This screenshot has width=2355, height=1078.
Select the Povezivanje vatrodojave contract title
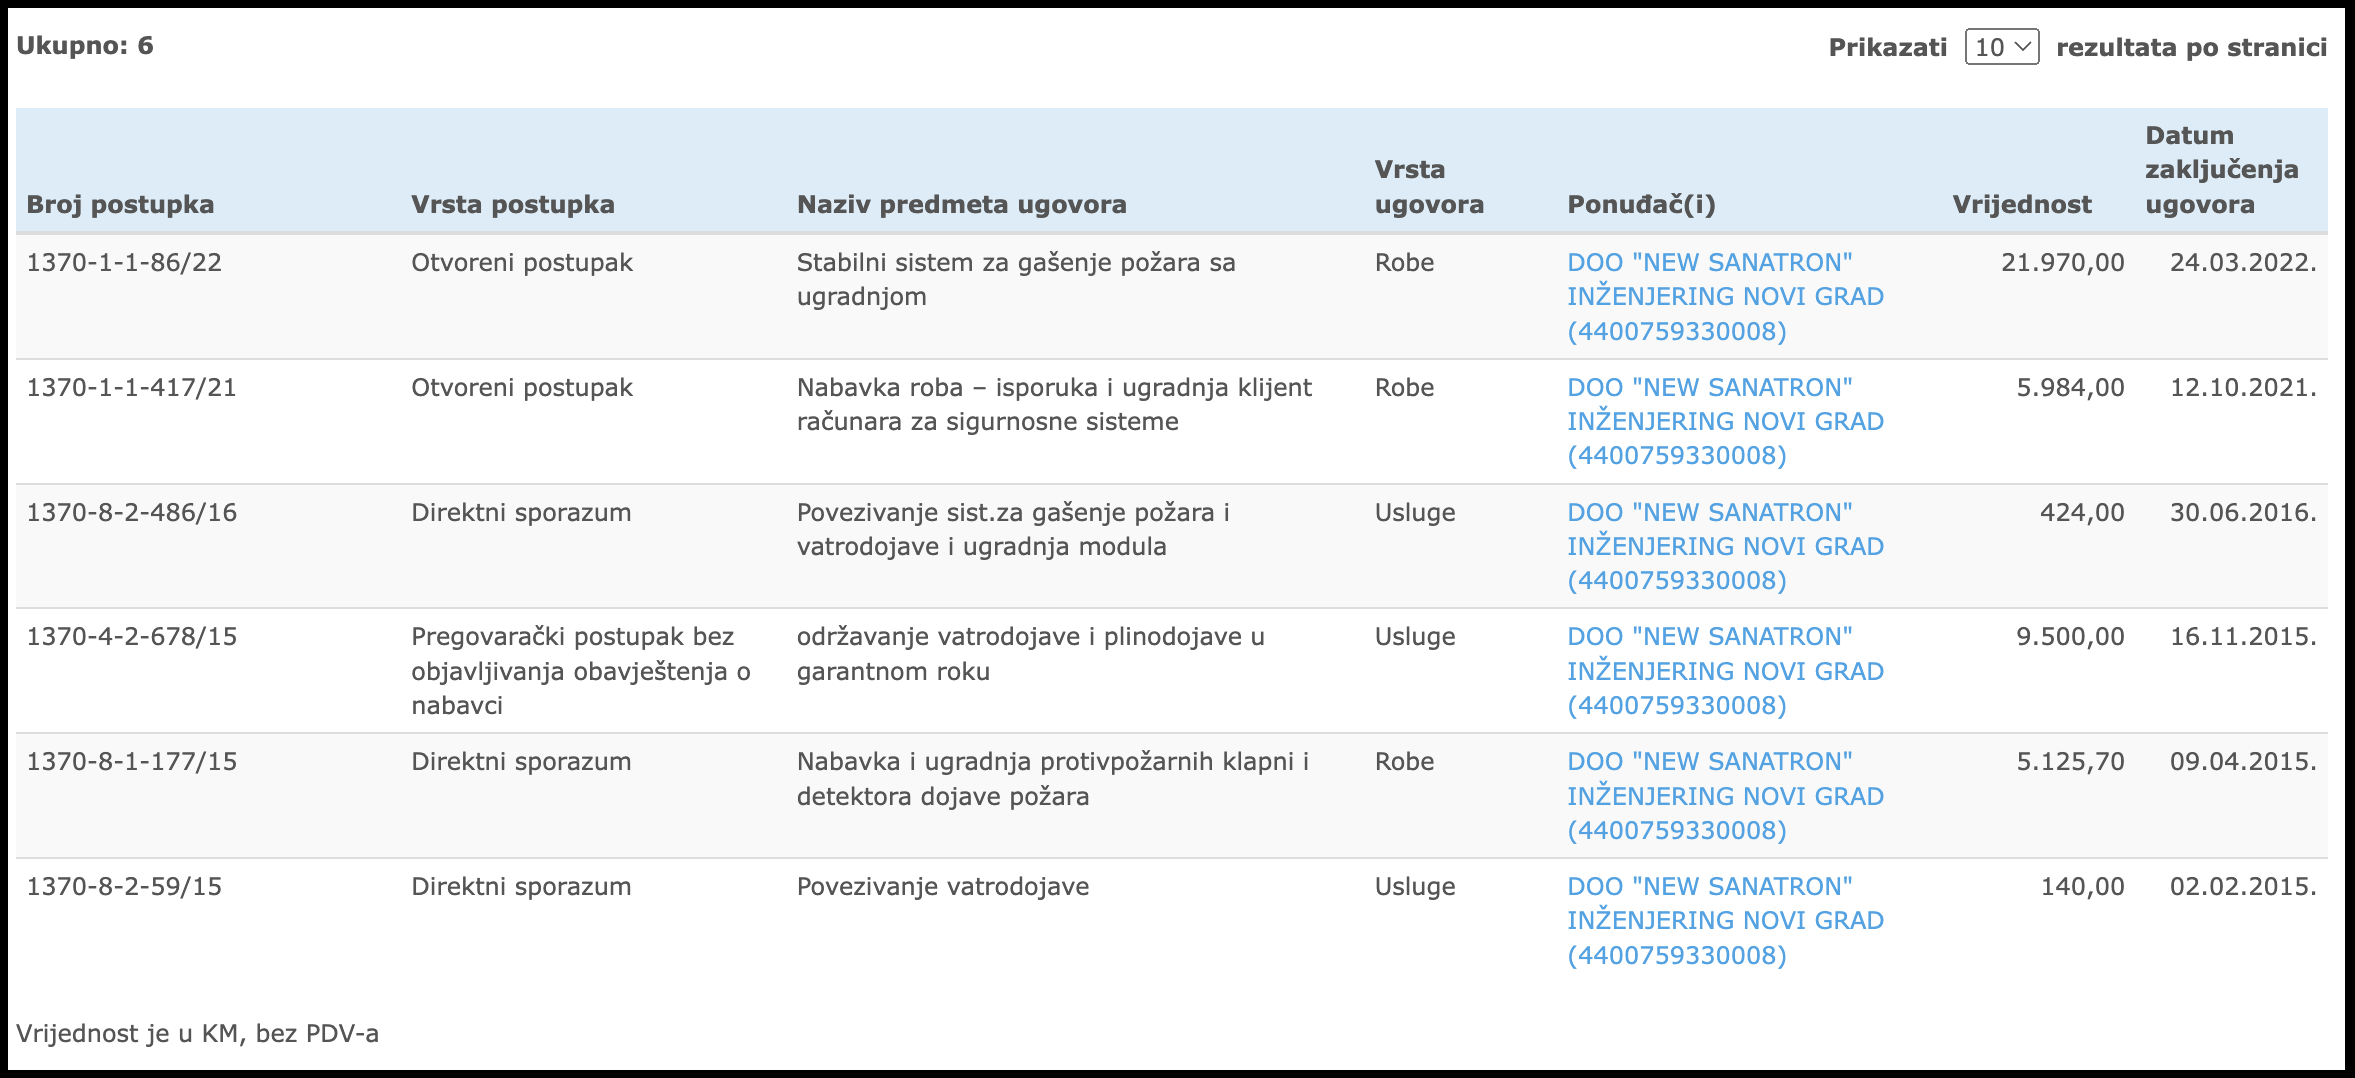tap(943, 886)
